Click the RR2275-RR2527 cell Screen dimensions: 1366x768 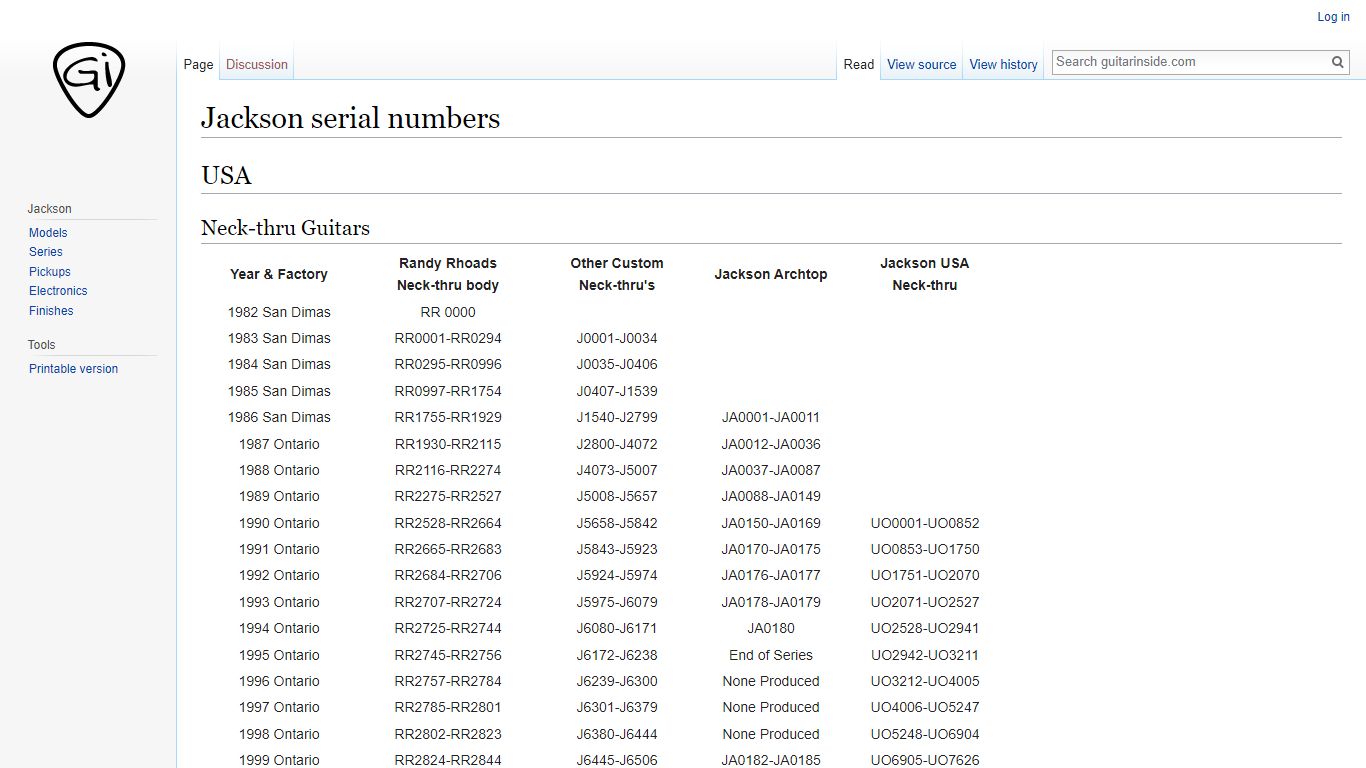pyautogui.click(x=448, y=496)
